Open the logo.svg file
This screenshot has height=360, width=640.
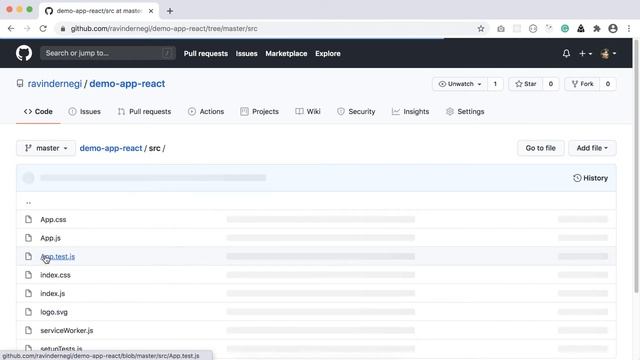(54, 312)
